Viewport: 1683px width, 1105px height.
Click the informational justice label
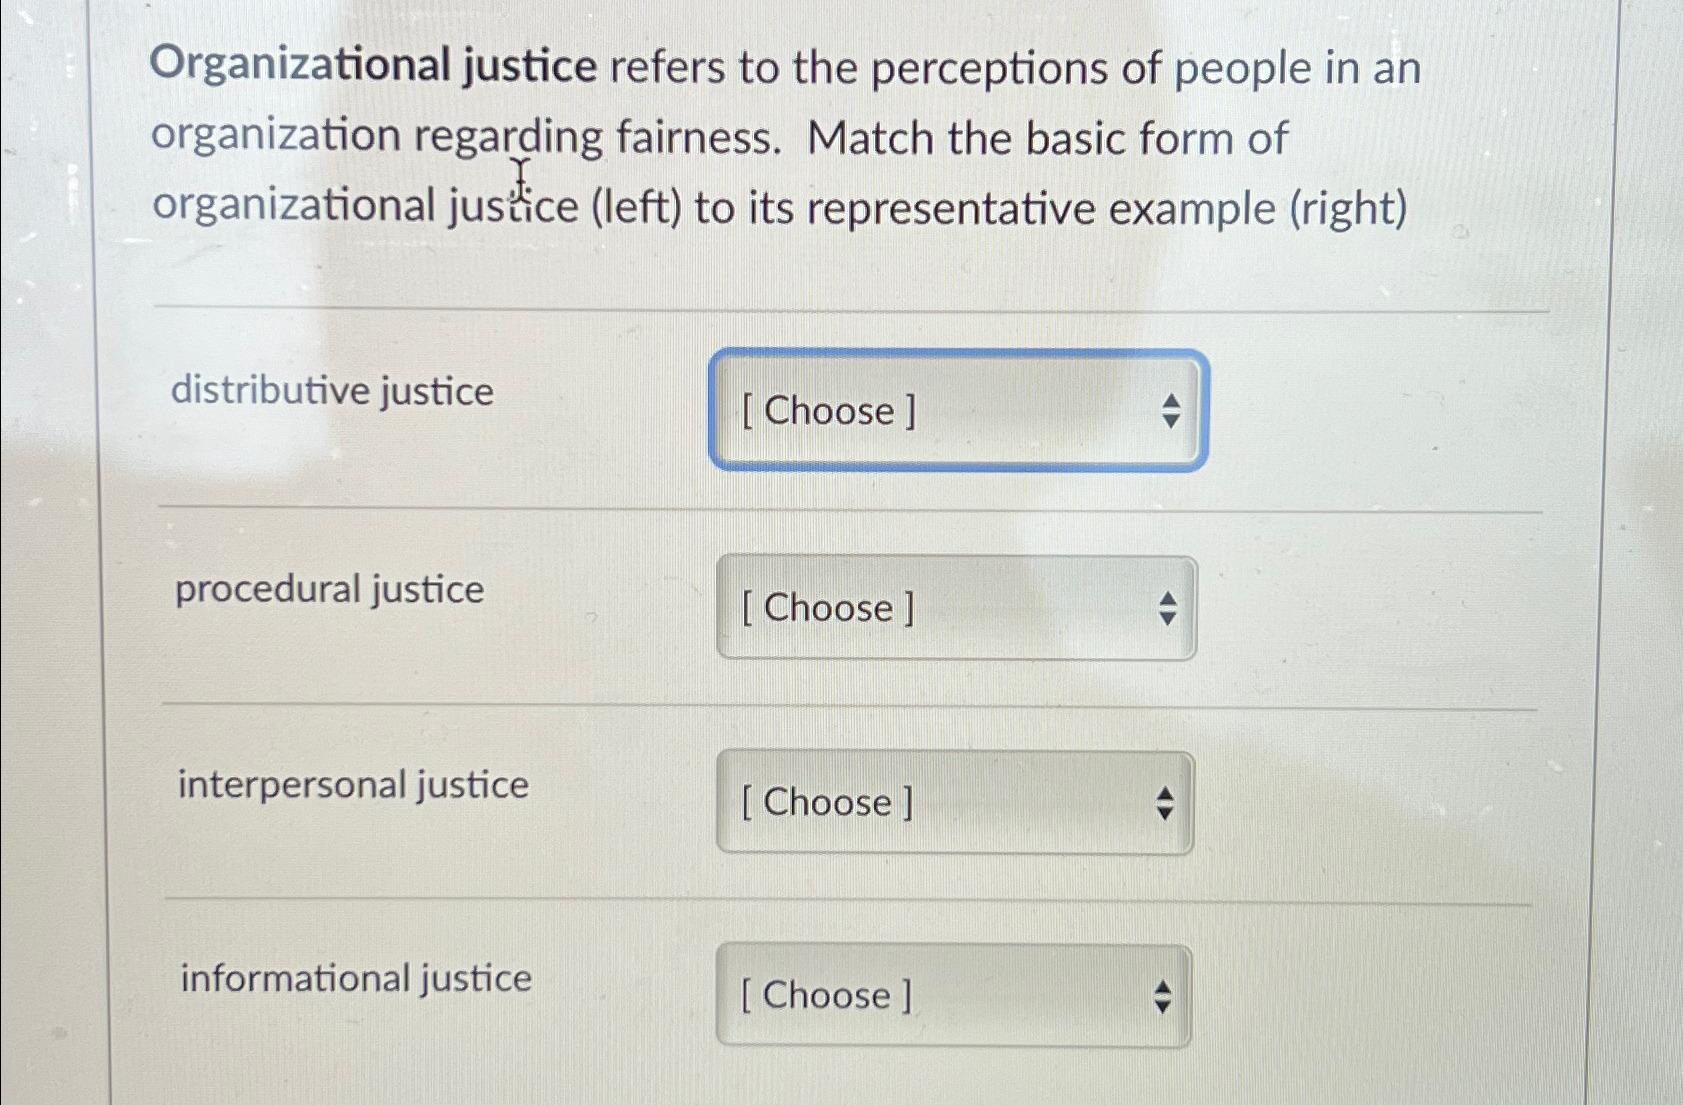click(355, 978)
